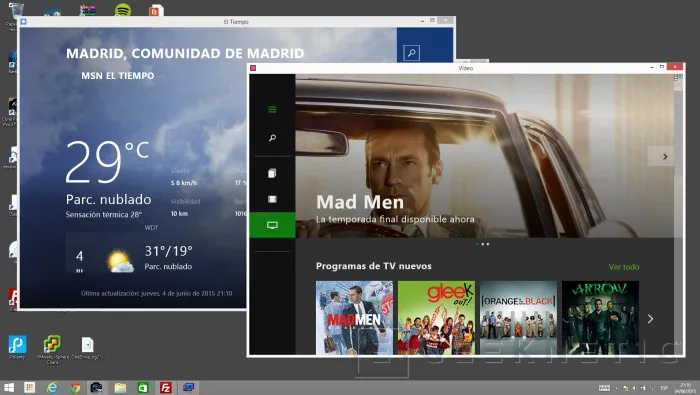
Task: Open the collection icon in Video sidebar
Action: point(272,173)
